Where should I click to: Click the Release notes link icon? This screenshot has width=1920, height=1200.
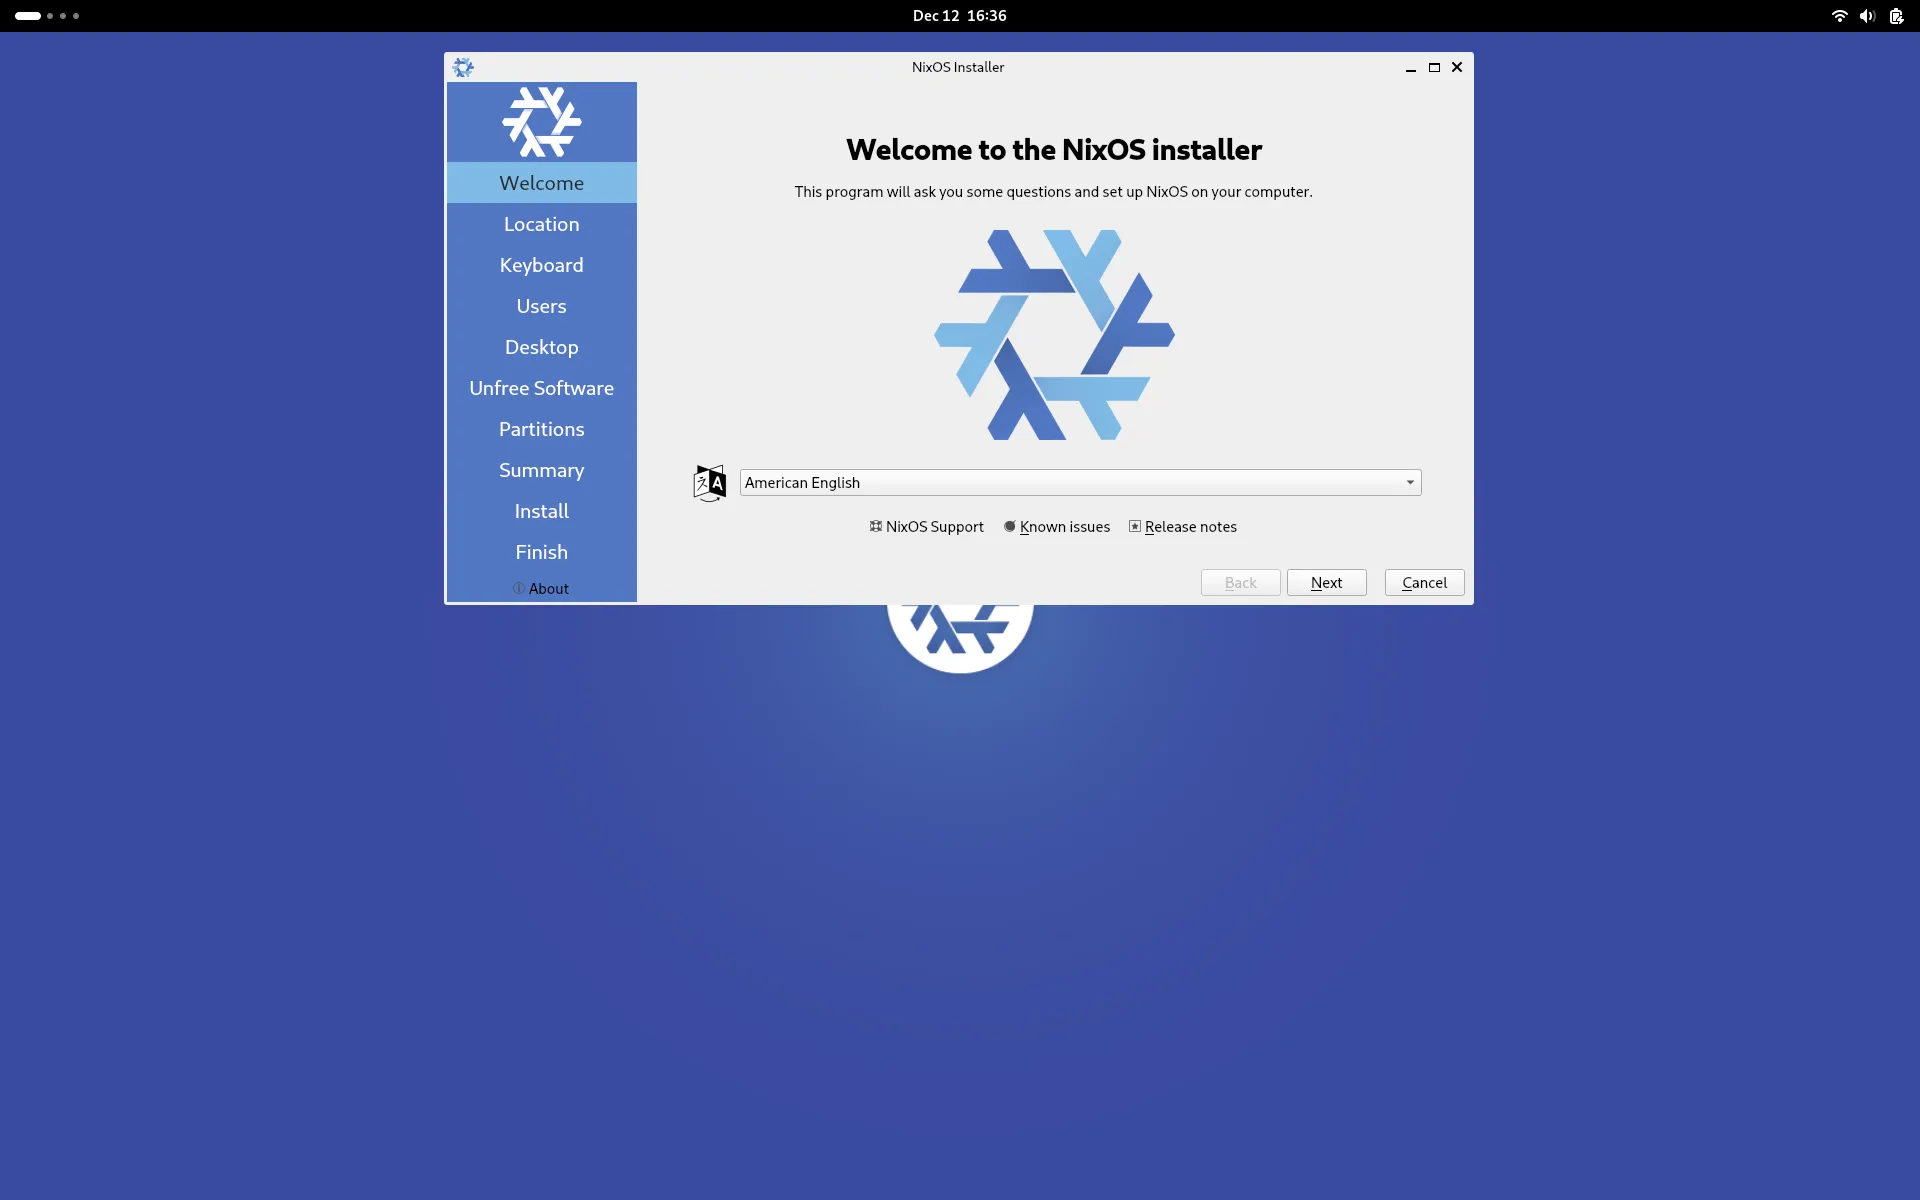1135,527
